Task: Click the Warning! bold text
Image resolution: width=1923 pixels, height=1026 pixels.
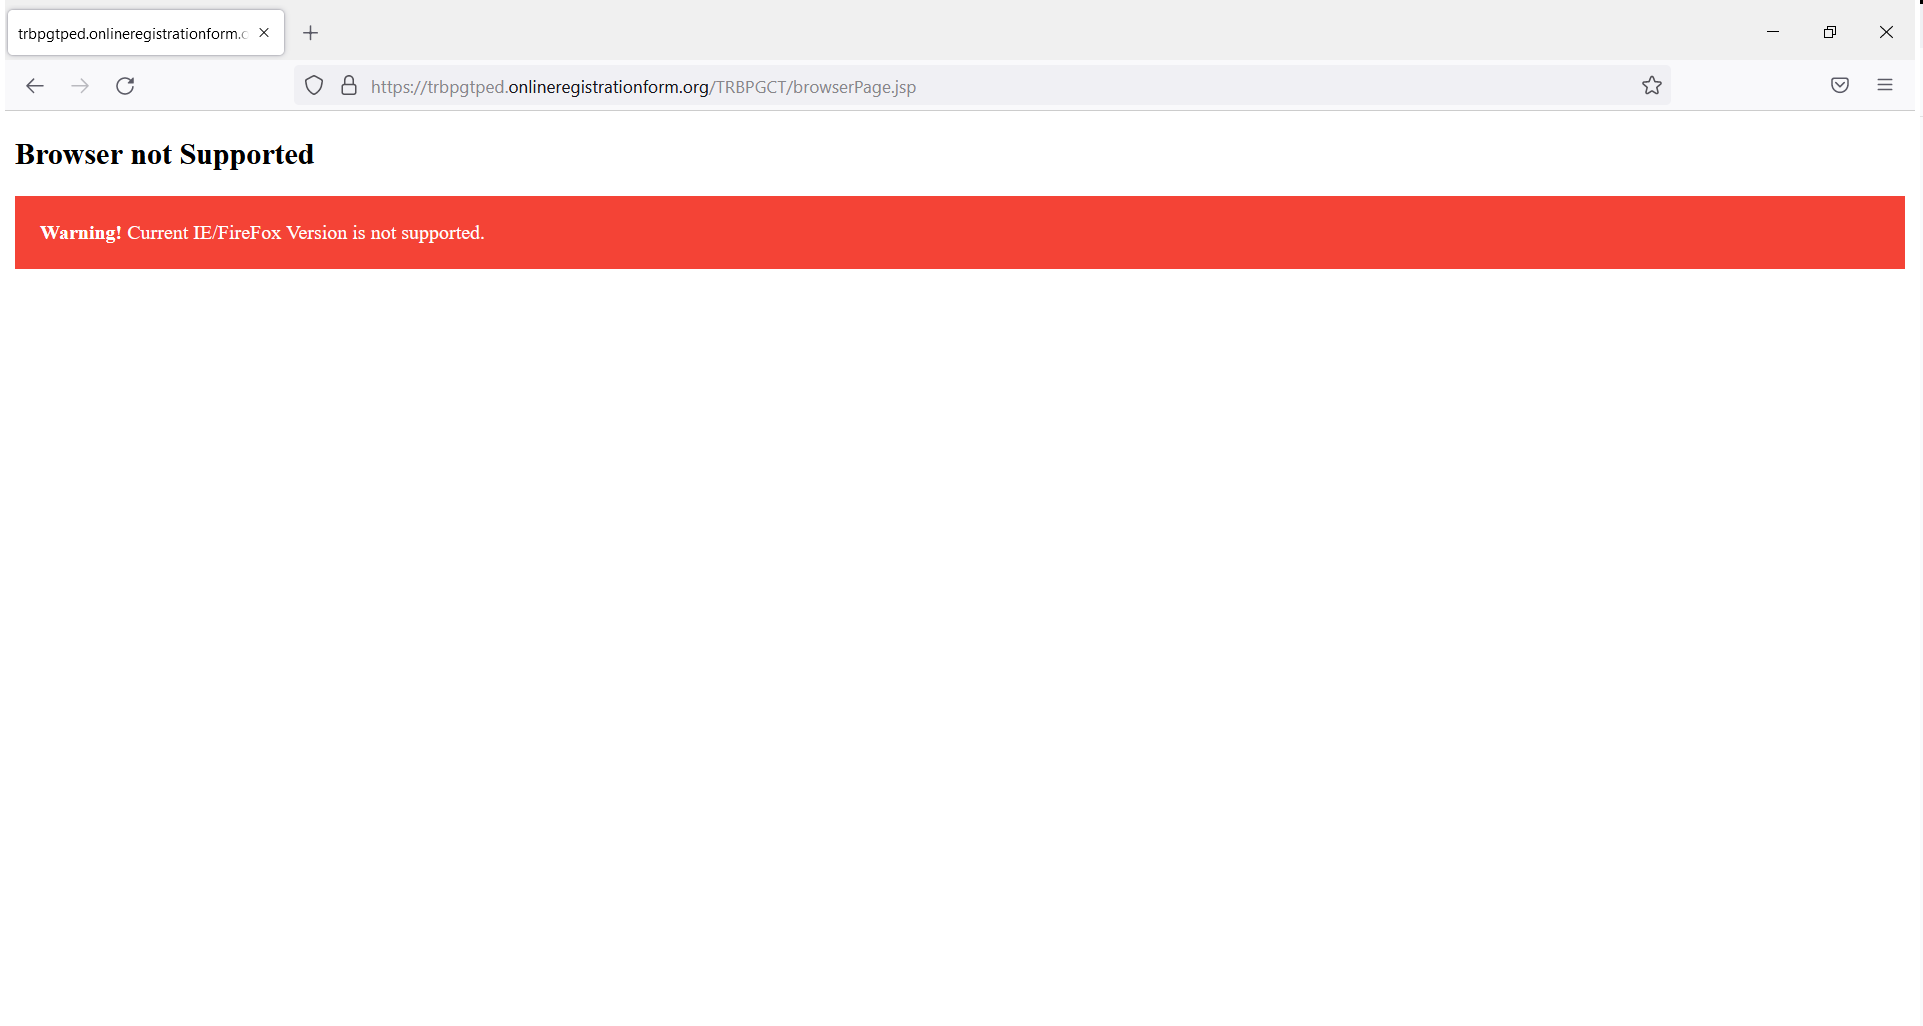Action: tap(79, 232)
